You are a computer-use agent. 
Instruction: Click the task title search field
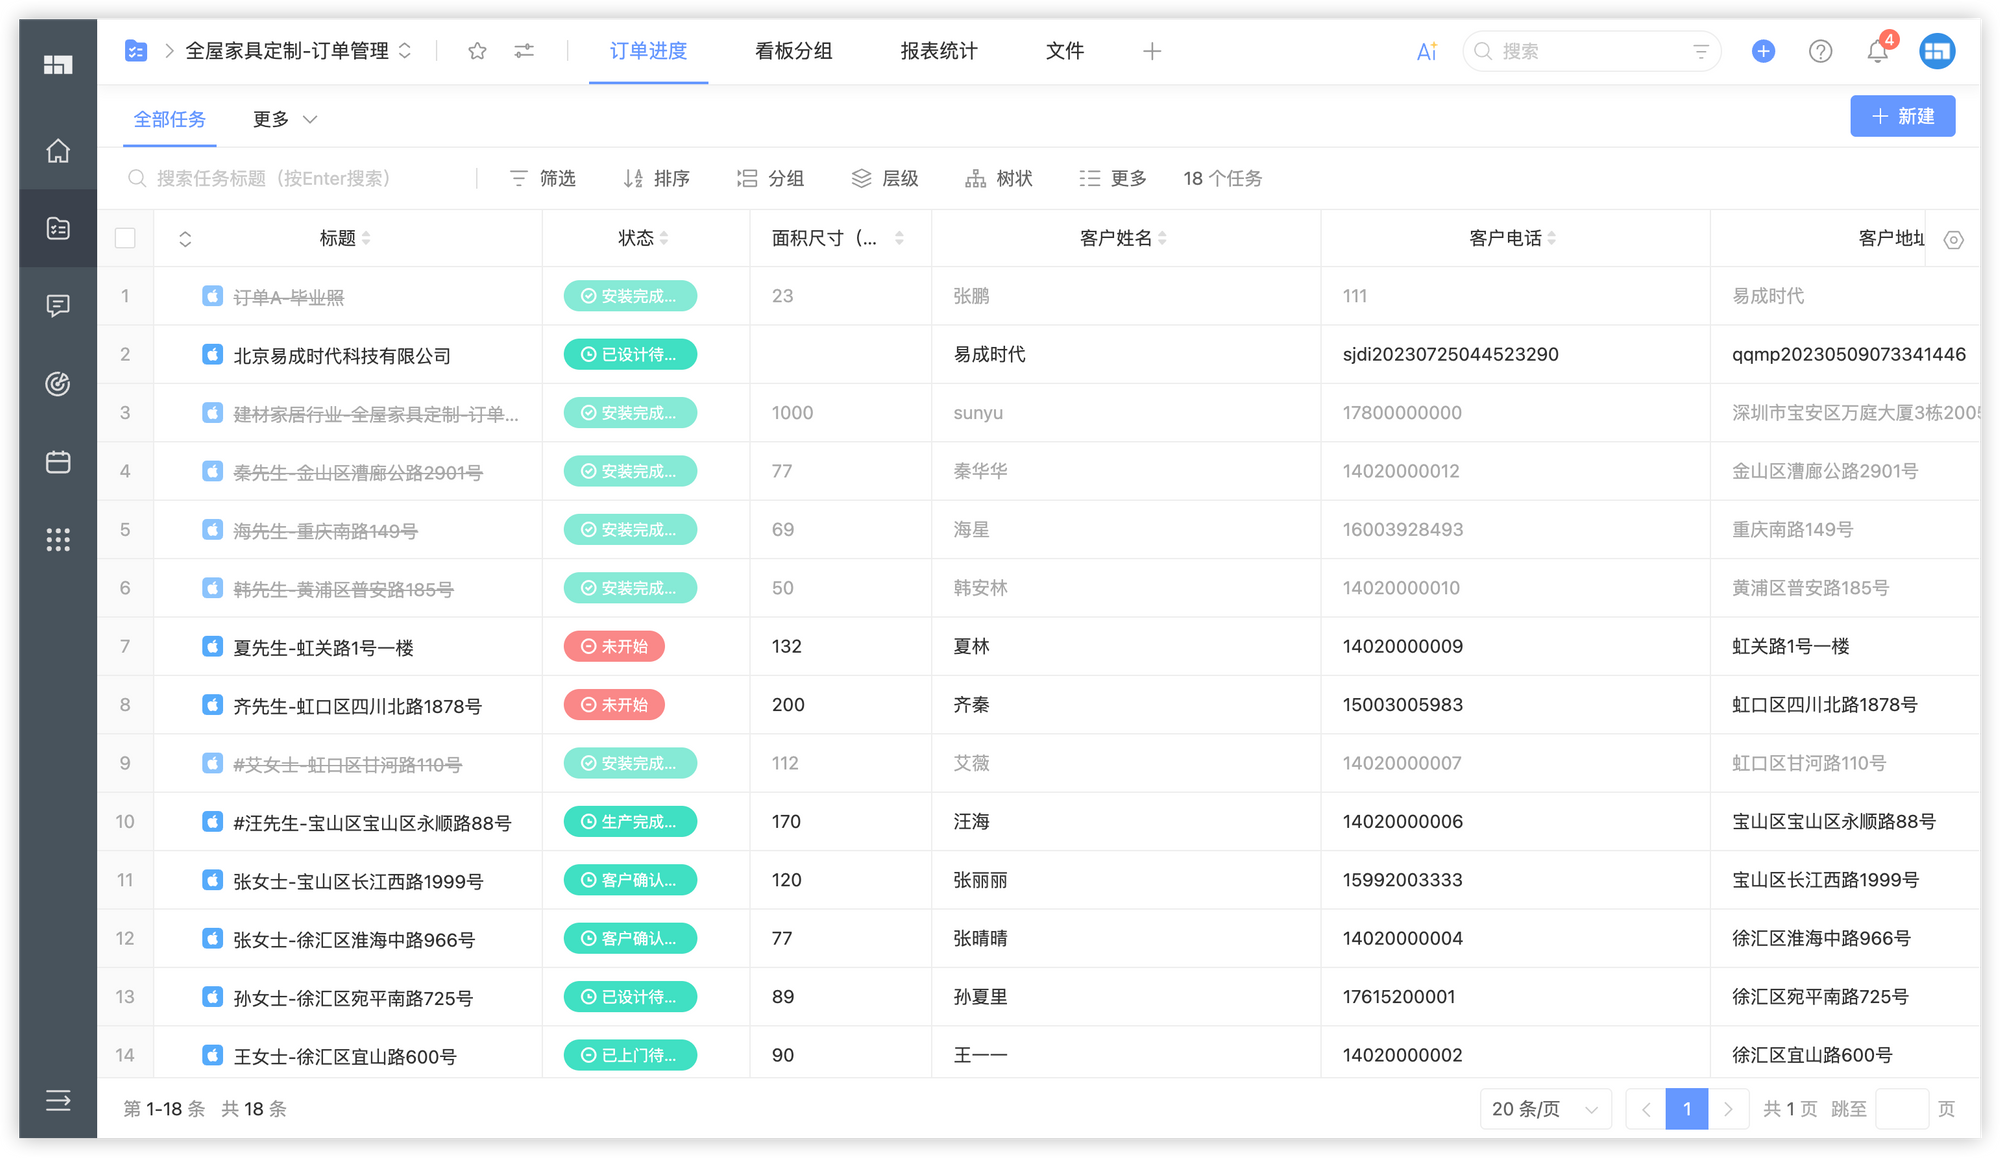(x=300, y=178)
